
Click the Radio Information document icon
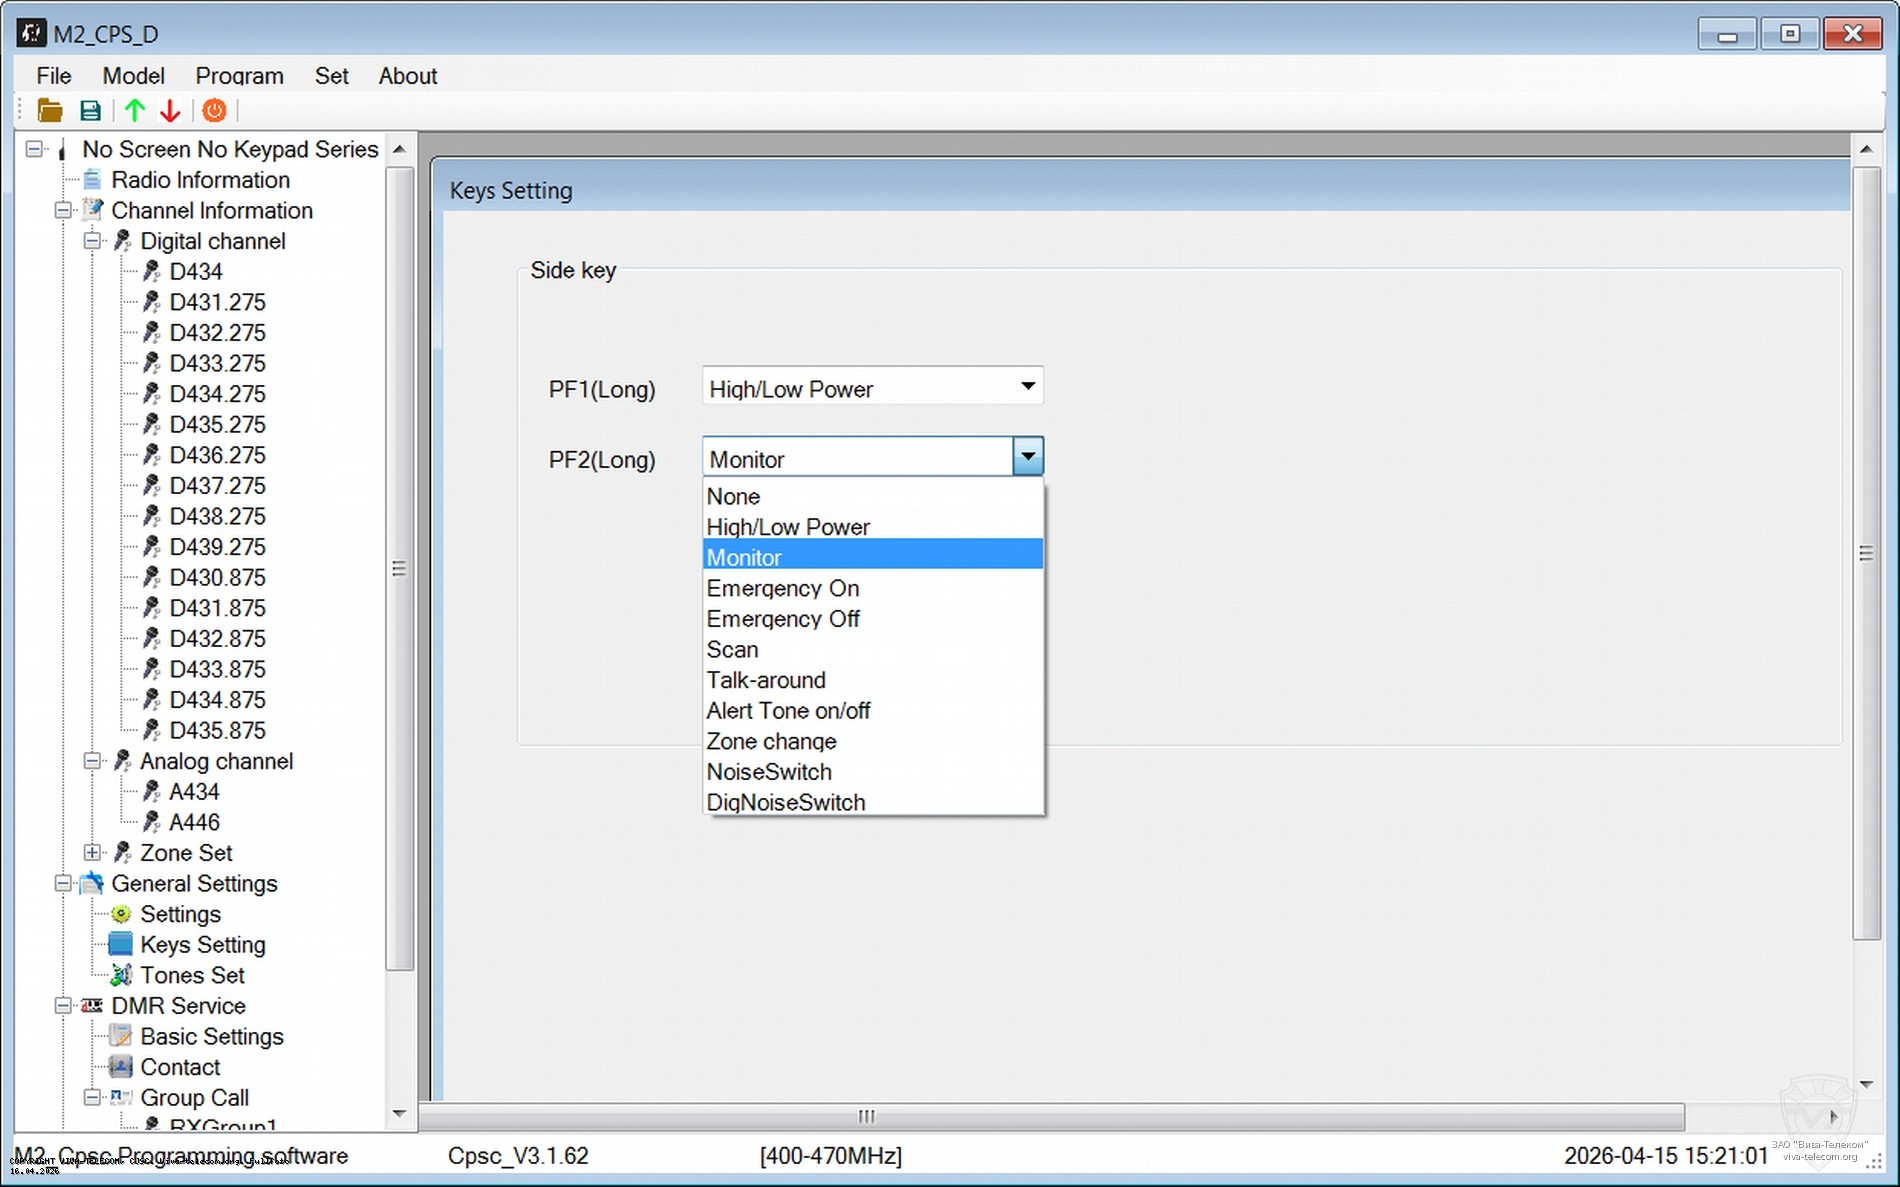point(92,180)
